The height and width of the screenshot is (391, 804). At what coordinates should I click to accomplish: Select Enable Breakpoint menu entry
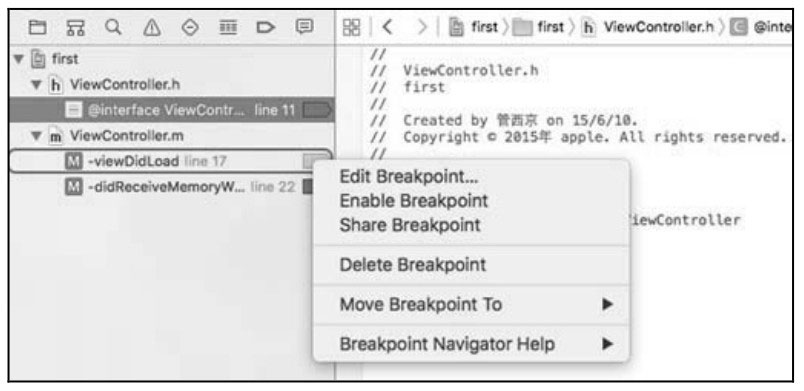414,200
